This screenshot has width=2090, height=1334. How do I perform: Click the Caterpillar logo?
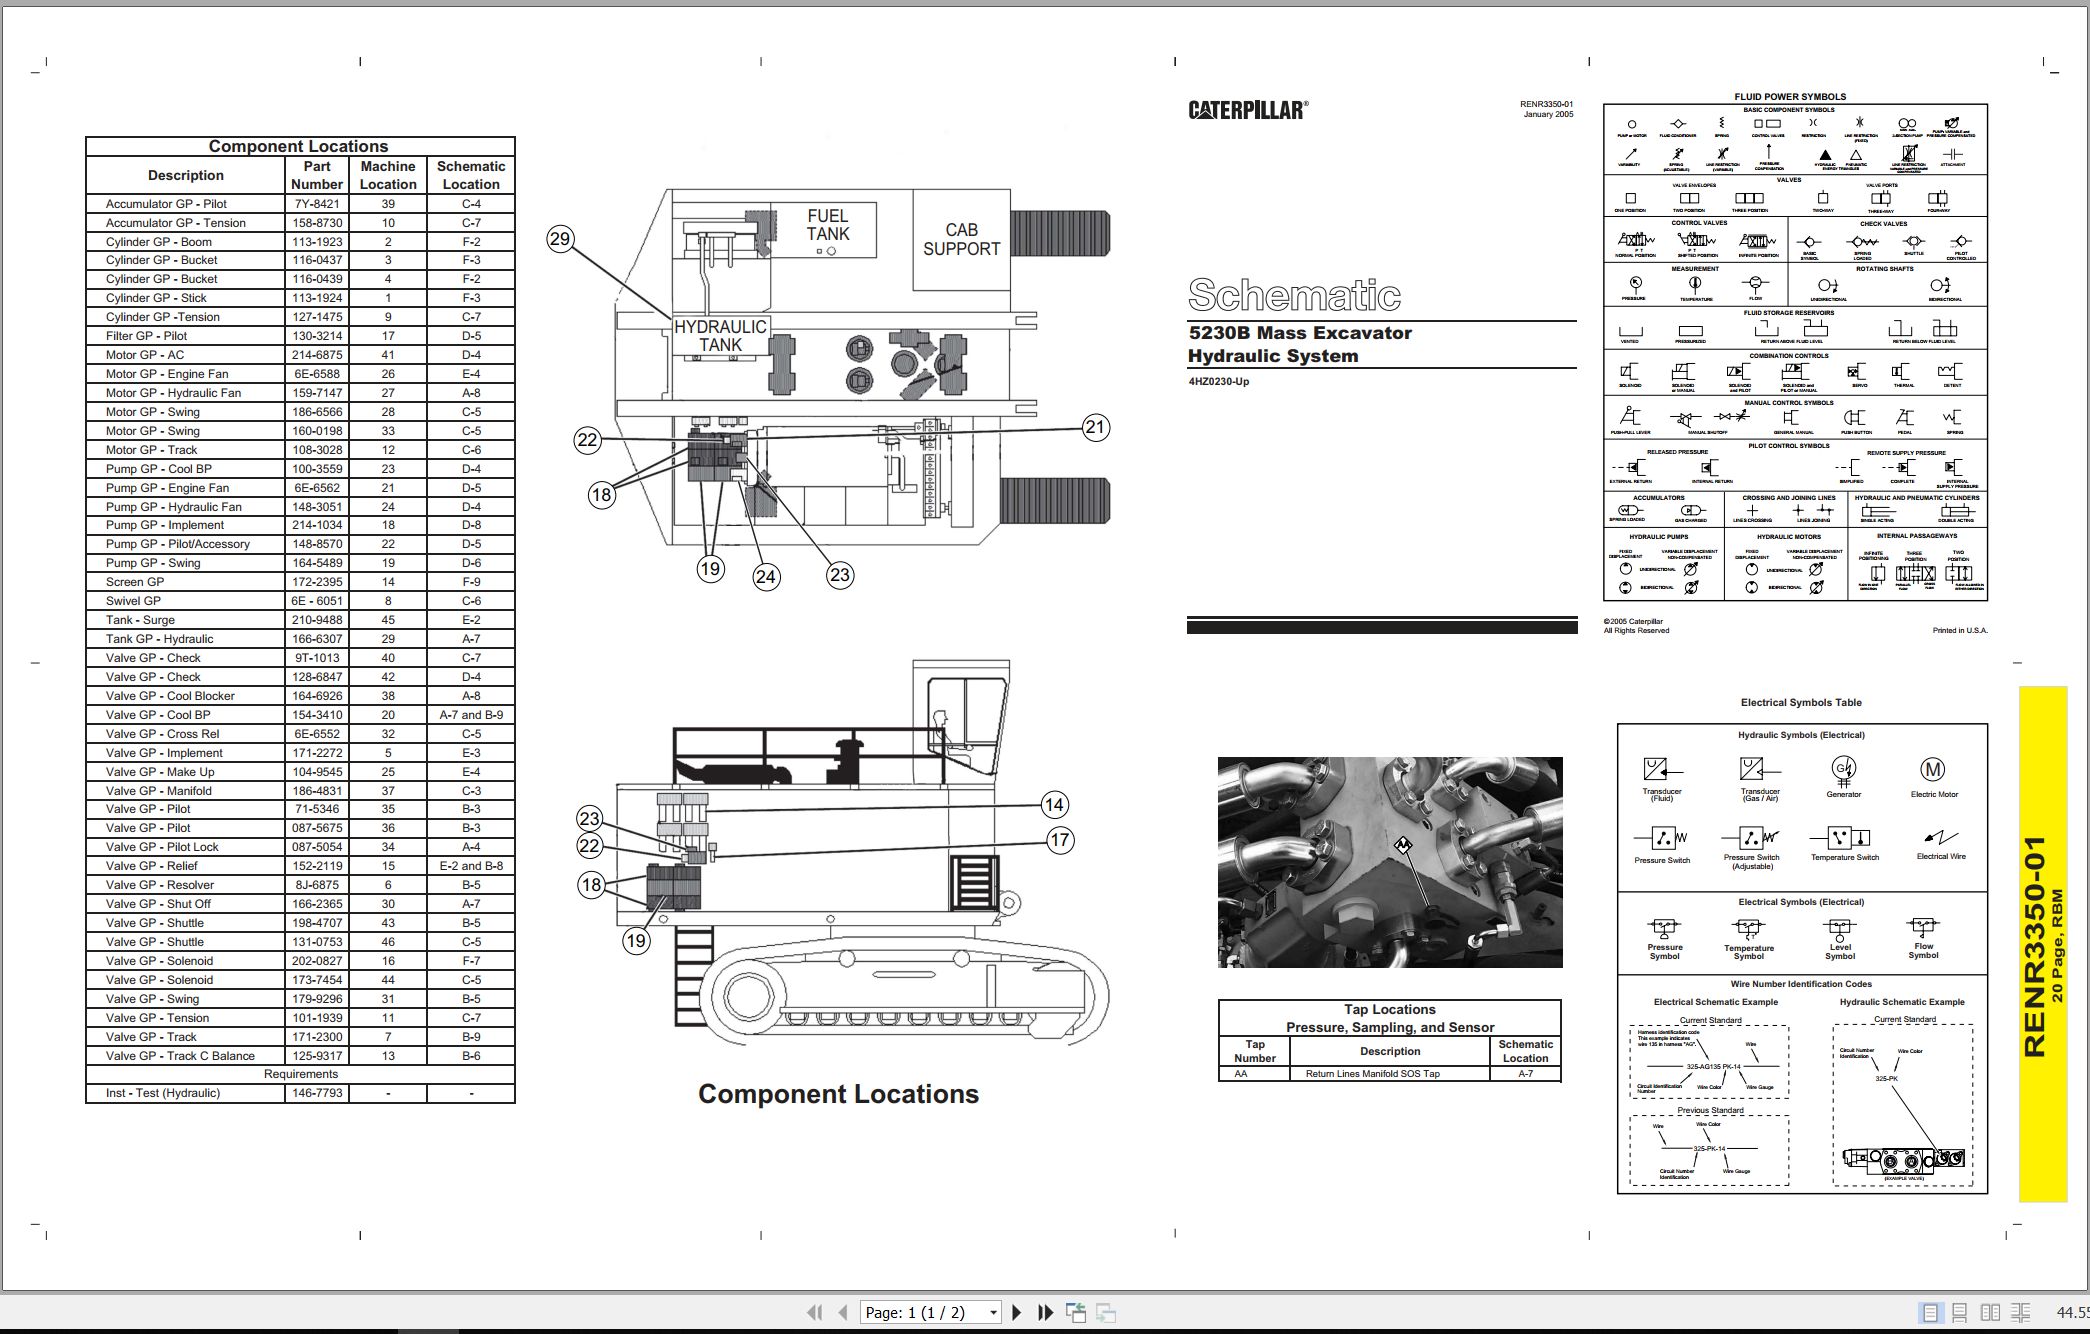[1248, 110]
